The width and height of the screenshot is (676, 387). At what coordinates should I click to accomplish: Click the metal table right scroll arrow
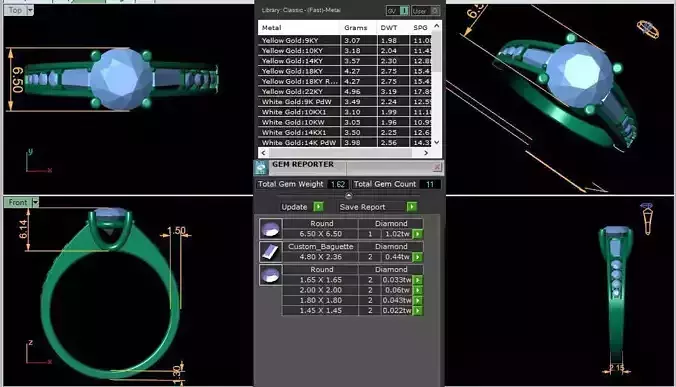pyautogui.click(x=426, y=153)
